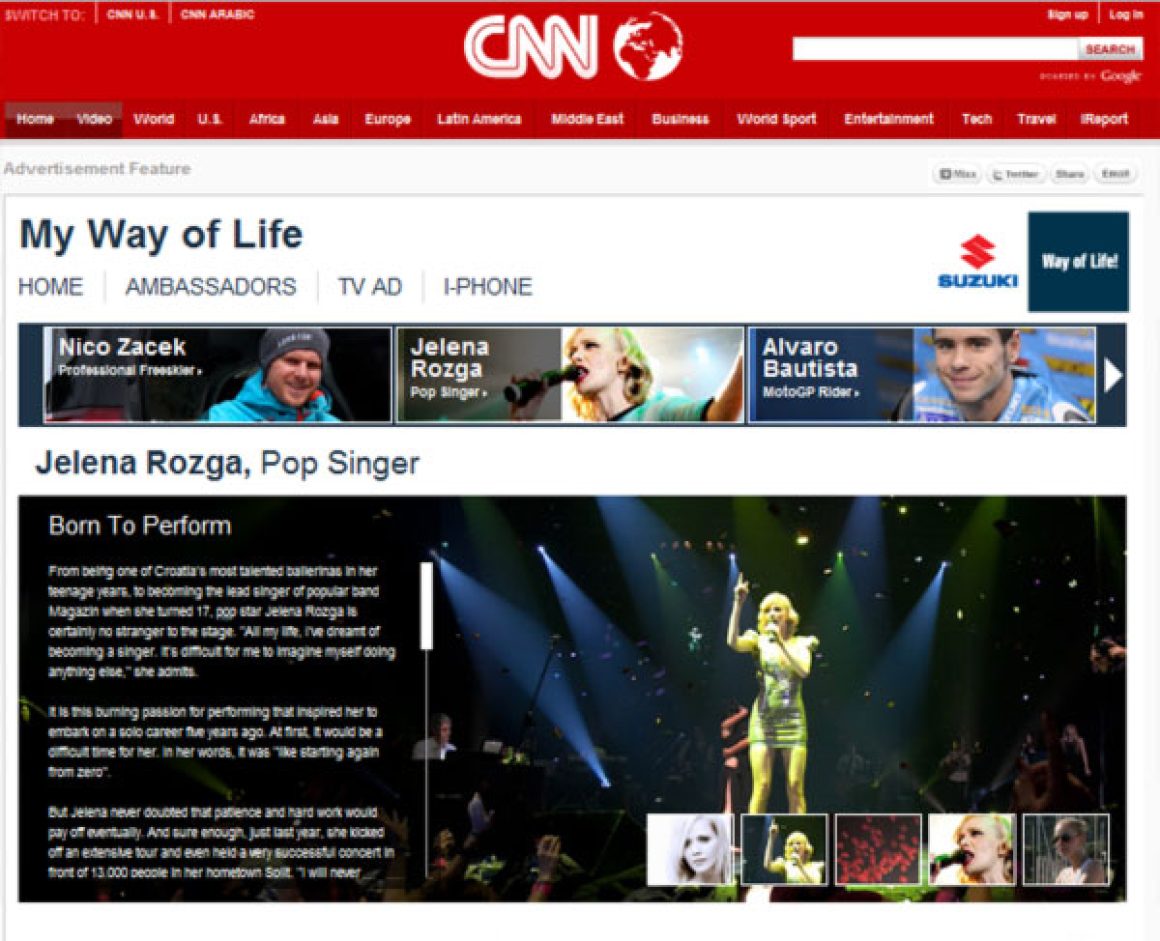
Task: Go to My Way of Life HOME tab
Action: [x=50, y=286]
